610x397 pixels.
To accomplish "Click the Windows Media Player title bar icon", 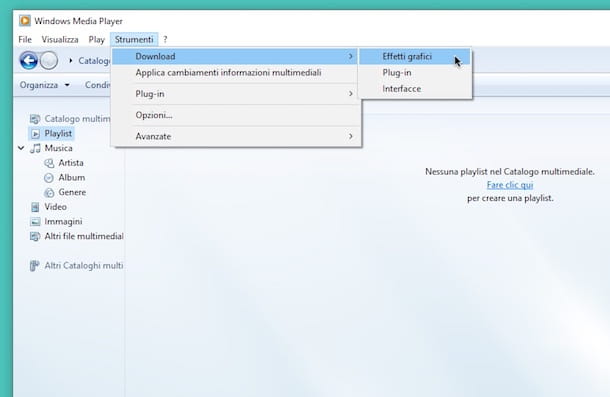I will pyautogui.click(x=25, y=21).
